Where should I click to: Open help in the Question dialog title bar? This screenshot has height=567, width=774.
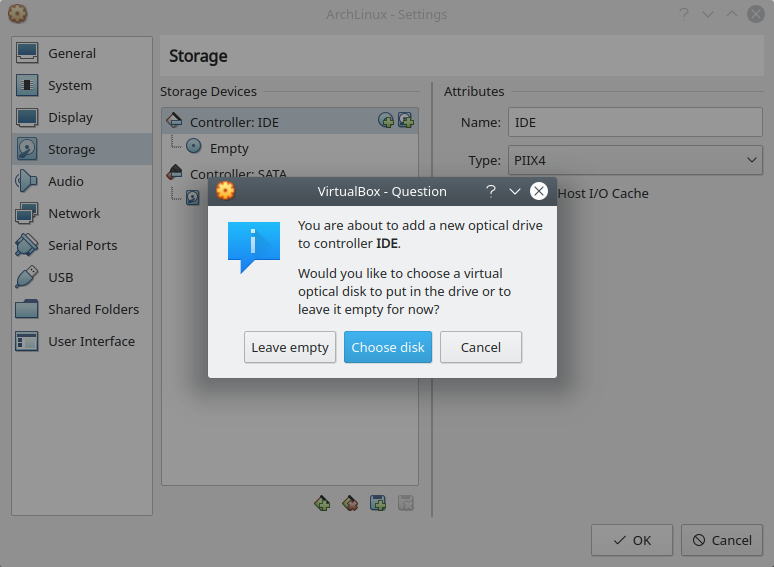point(491,191)
